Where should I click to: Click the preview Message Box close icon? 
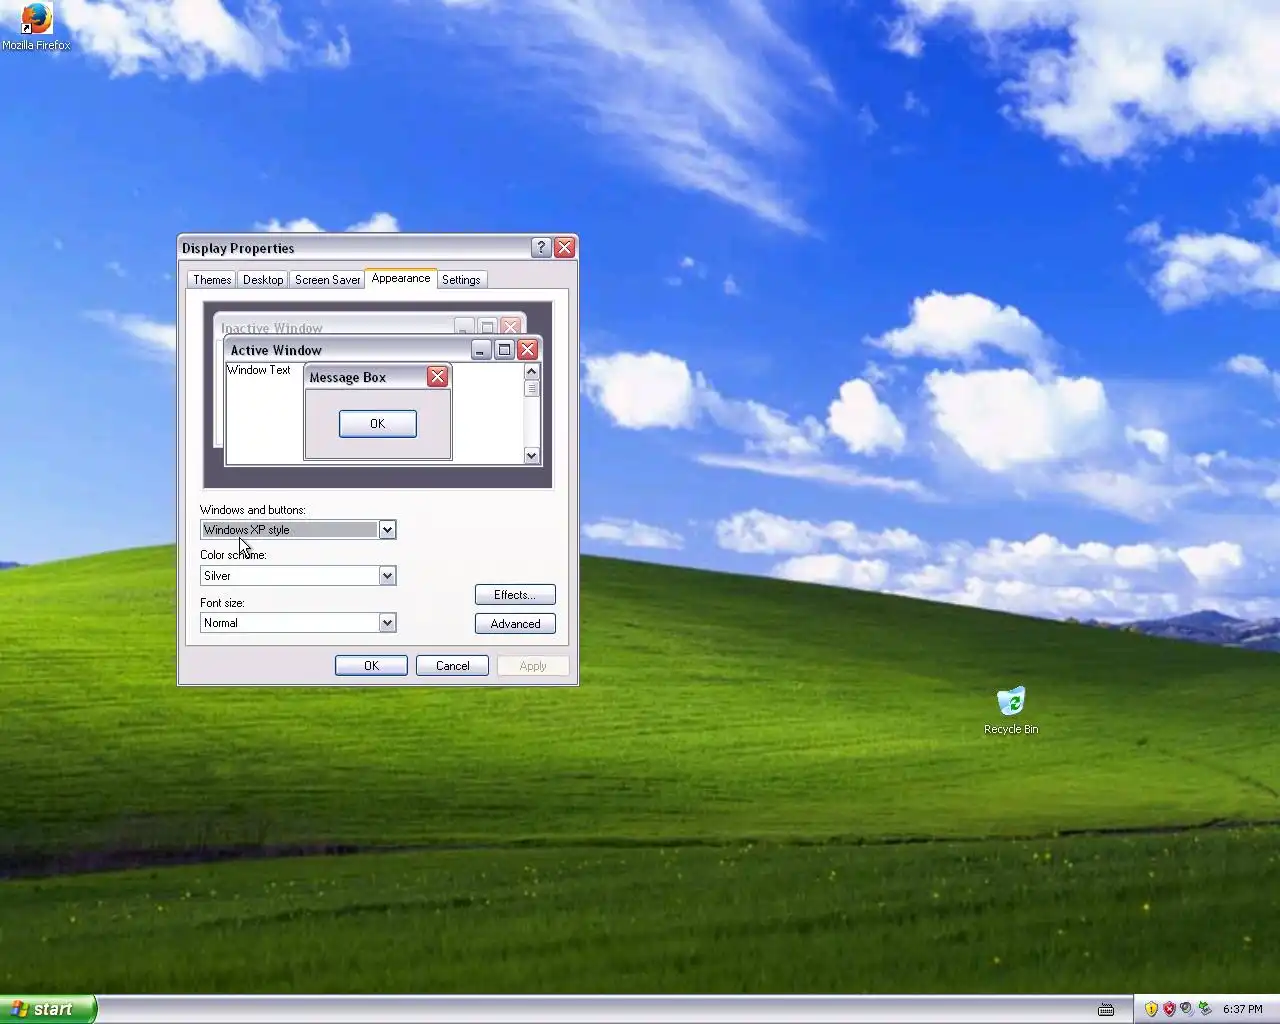tap(437, 376)
